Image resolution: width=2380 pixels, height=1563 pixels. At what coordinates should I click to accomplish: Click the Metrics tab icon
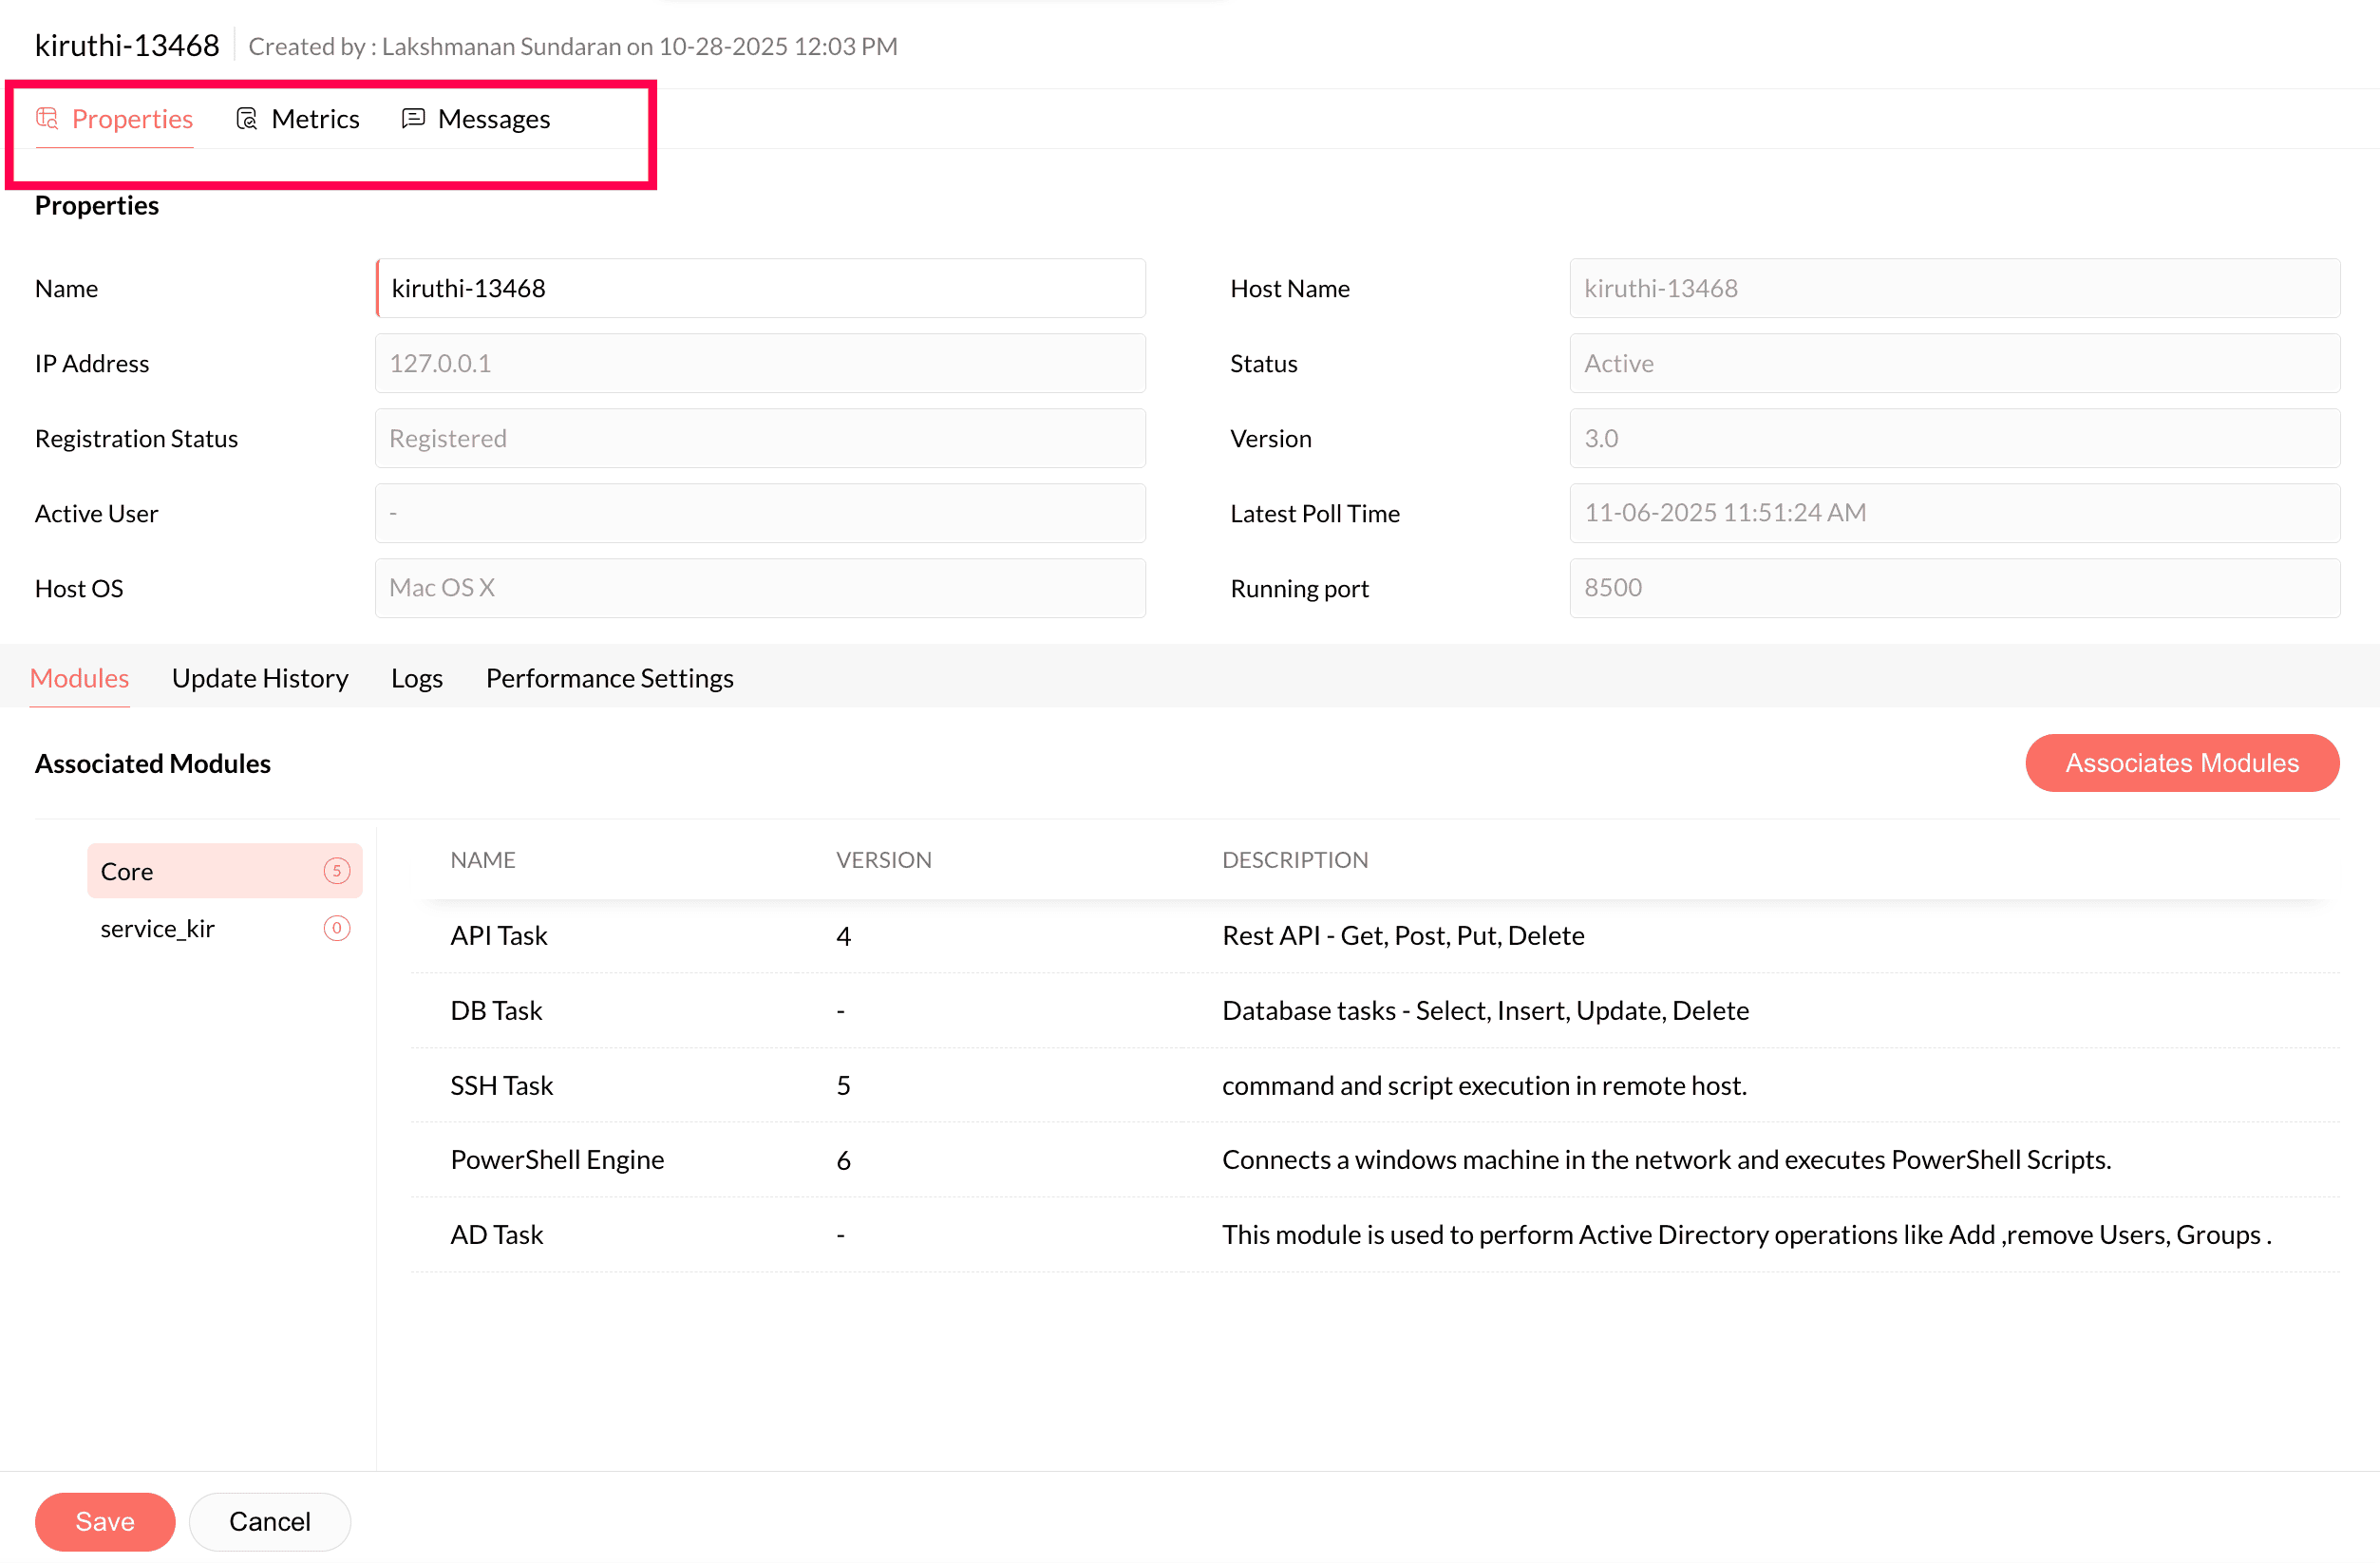pyautogui.click(x=246, y=119)
